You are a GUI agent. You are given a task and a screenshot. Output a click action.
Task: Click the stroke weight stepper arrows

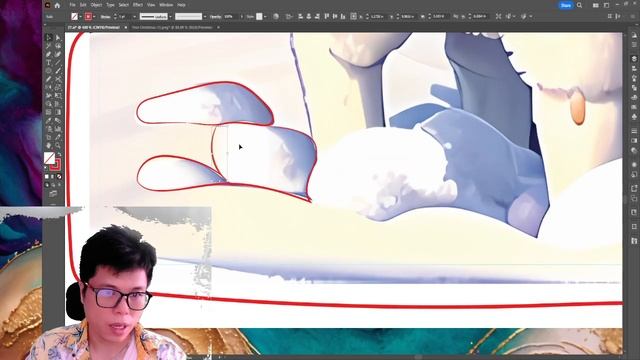click(x=115, y=16)
